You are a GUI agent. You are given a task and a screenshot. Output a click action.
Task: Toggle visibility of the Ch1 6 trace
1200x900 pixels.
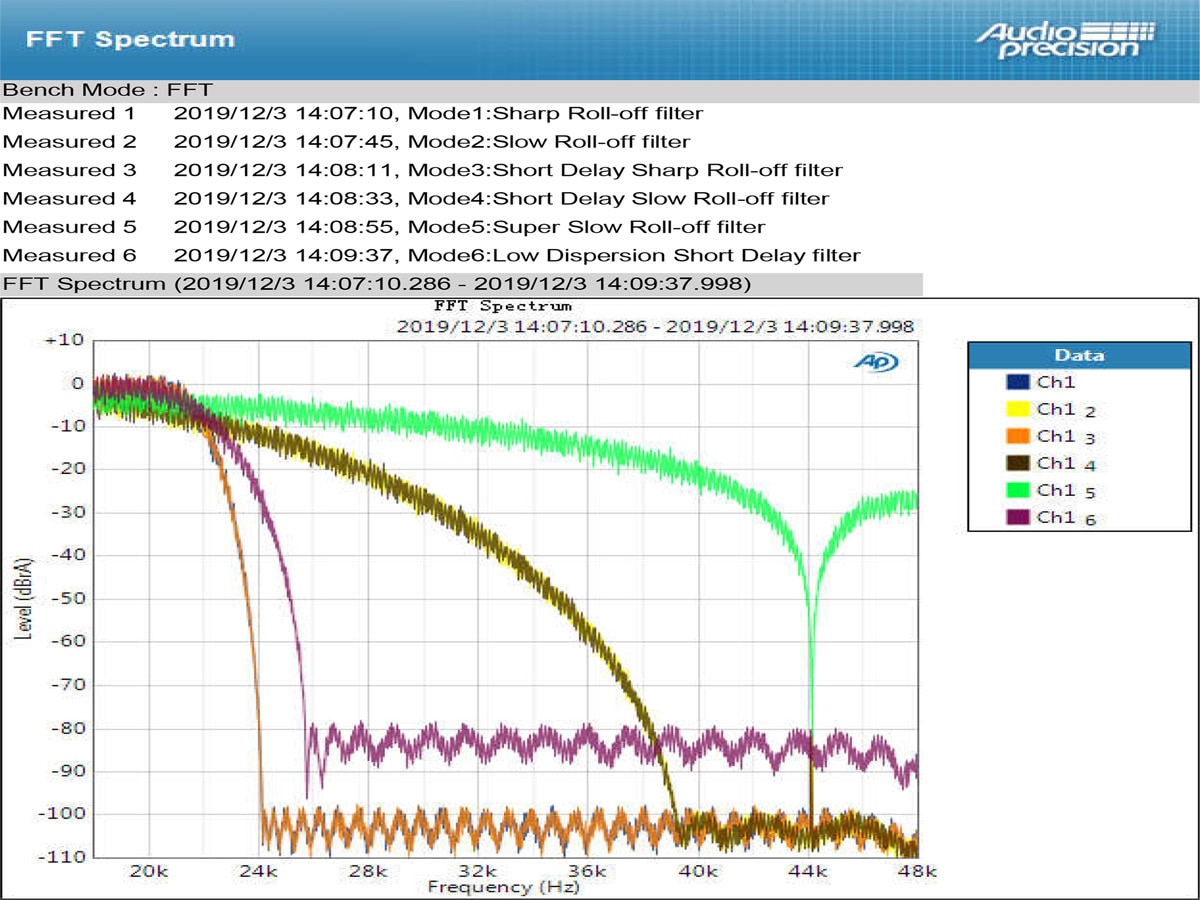[x=1057, y=517]
